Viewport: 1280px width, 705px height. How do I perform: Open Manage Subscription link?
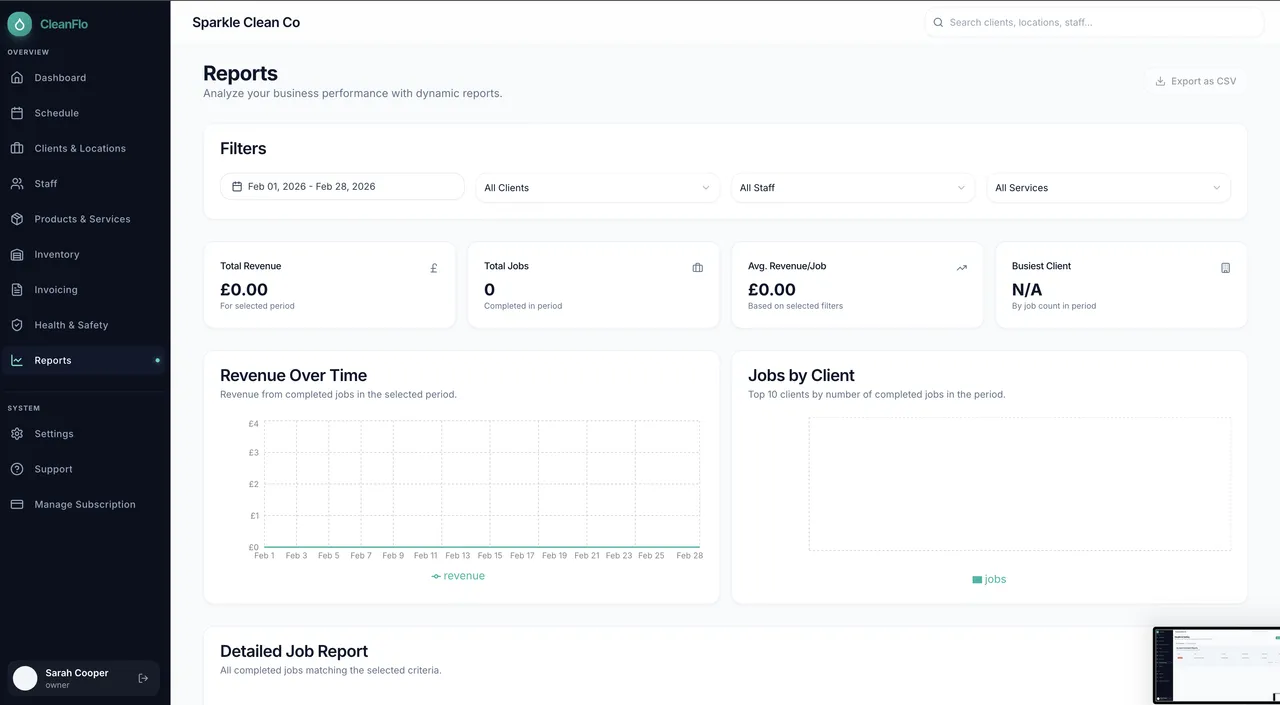coord(85,505)
